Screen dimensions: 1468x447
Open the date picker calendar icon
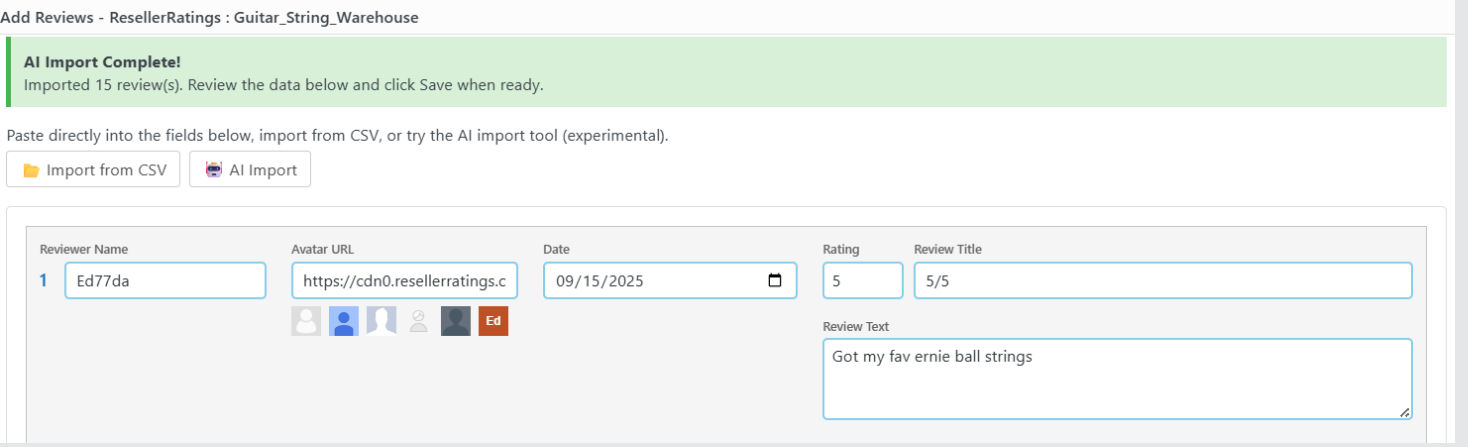775,281
